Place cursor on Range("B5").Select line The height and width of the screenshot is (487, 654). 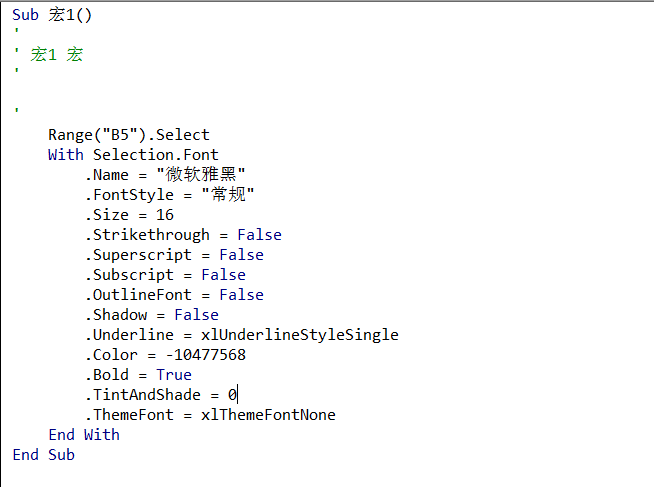pyautogui.click(x=128, y=135)
